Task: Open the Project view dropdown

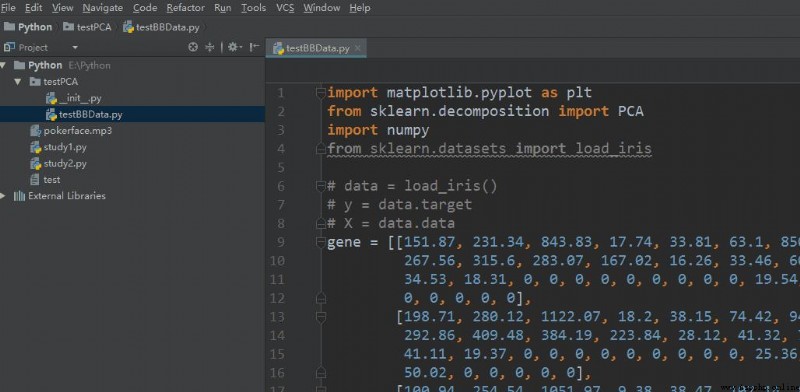Action: tap(75, 47)
